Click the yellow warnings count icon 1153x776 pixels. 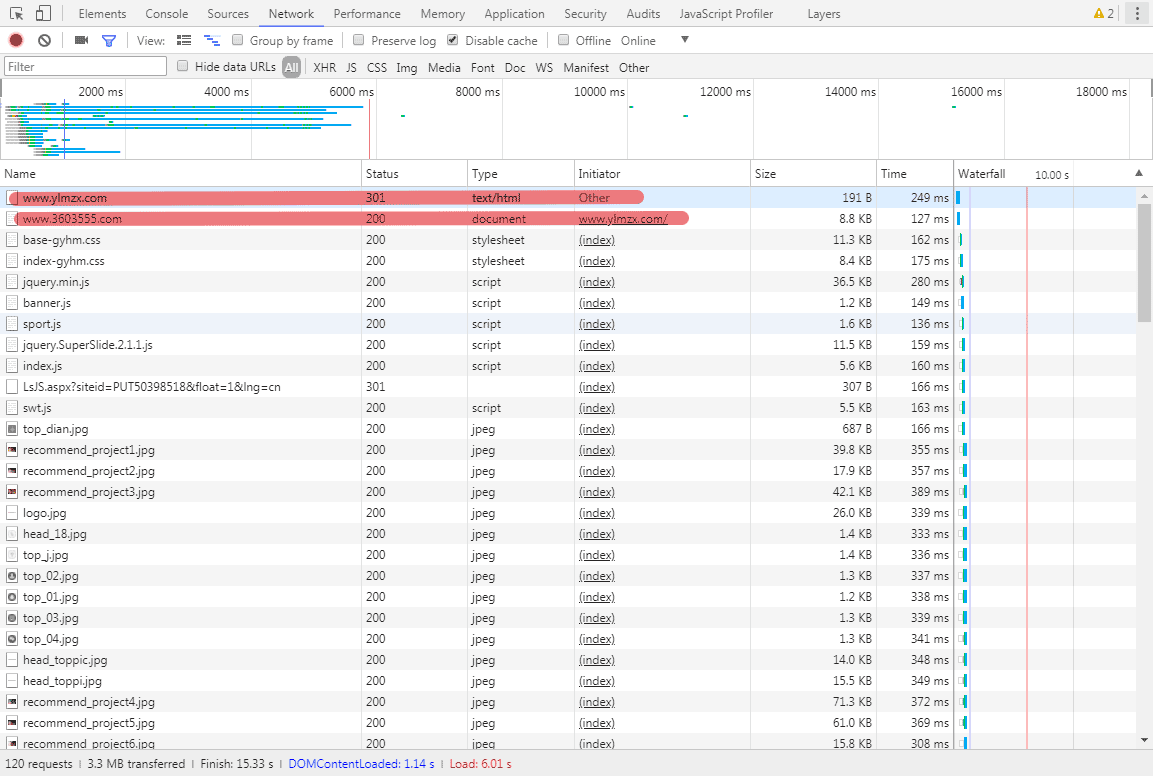coord(1103,14)
